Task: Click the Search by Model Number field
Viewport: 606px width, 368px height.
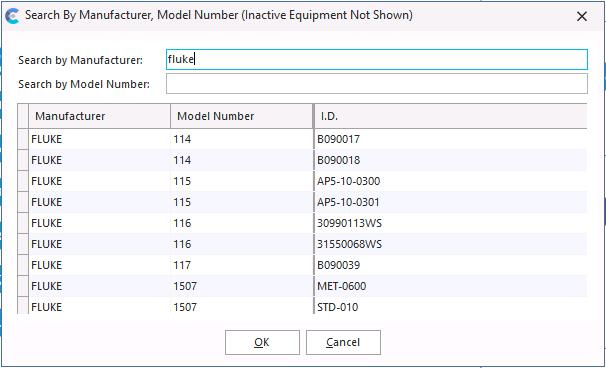Action: point(377,83)
